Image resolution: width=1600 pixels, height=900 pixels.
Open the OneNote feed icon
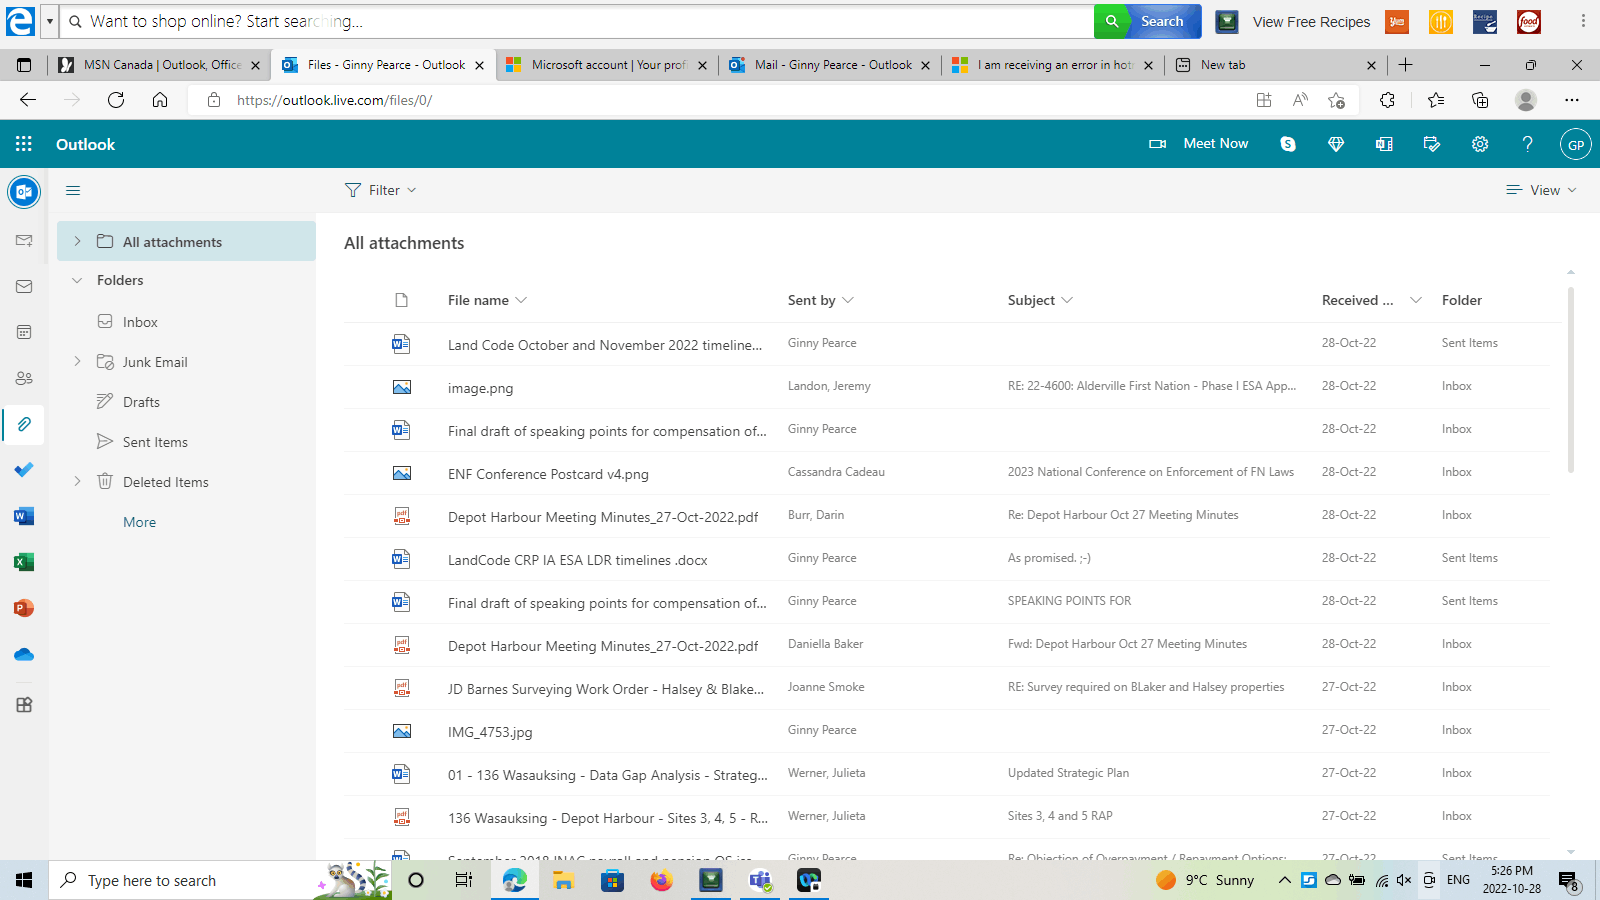tap(1384, 144)
